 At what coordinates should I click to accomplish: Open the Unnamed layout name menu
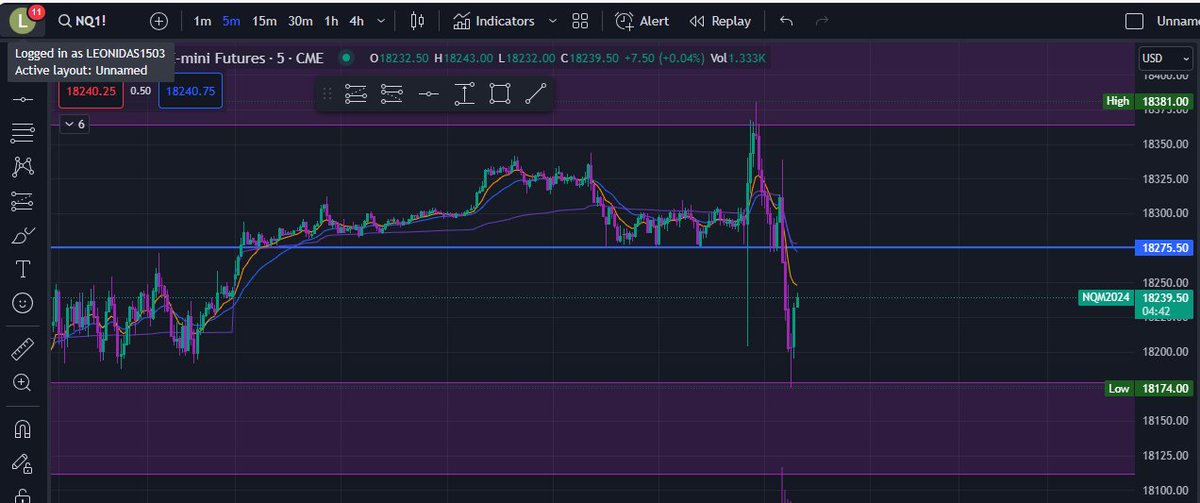click(x=1177, y=21)
